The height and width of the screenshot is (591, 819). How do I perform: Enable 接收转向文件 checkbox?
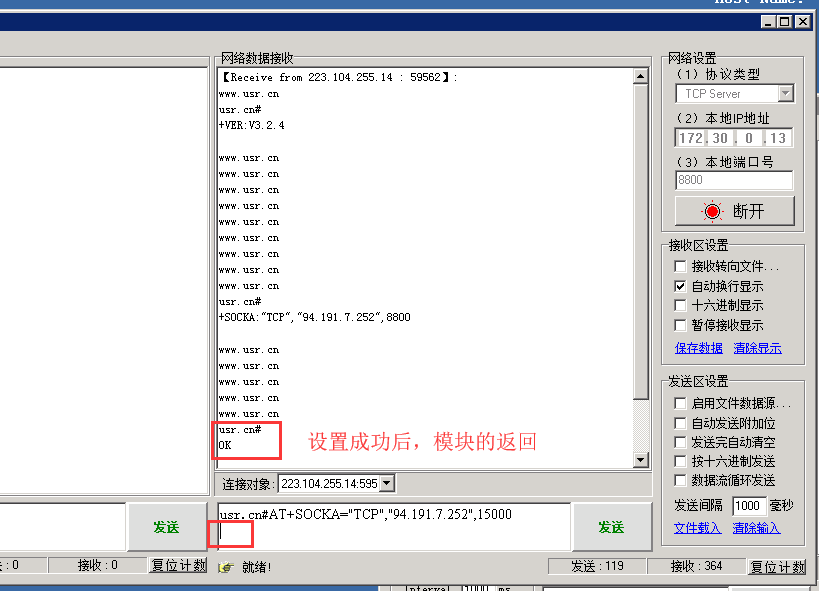point(681,267)
